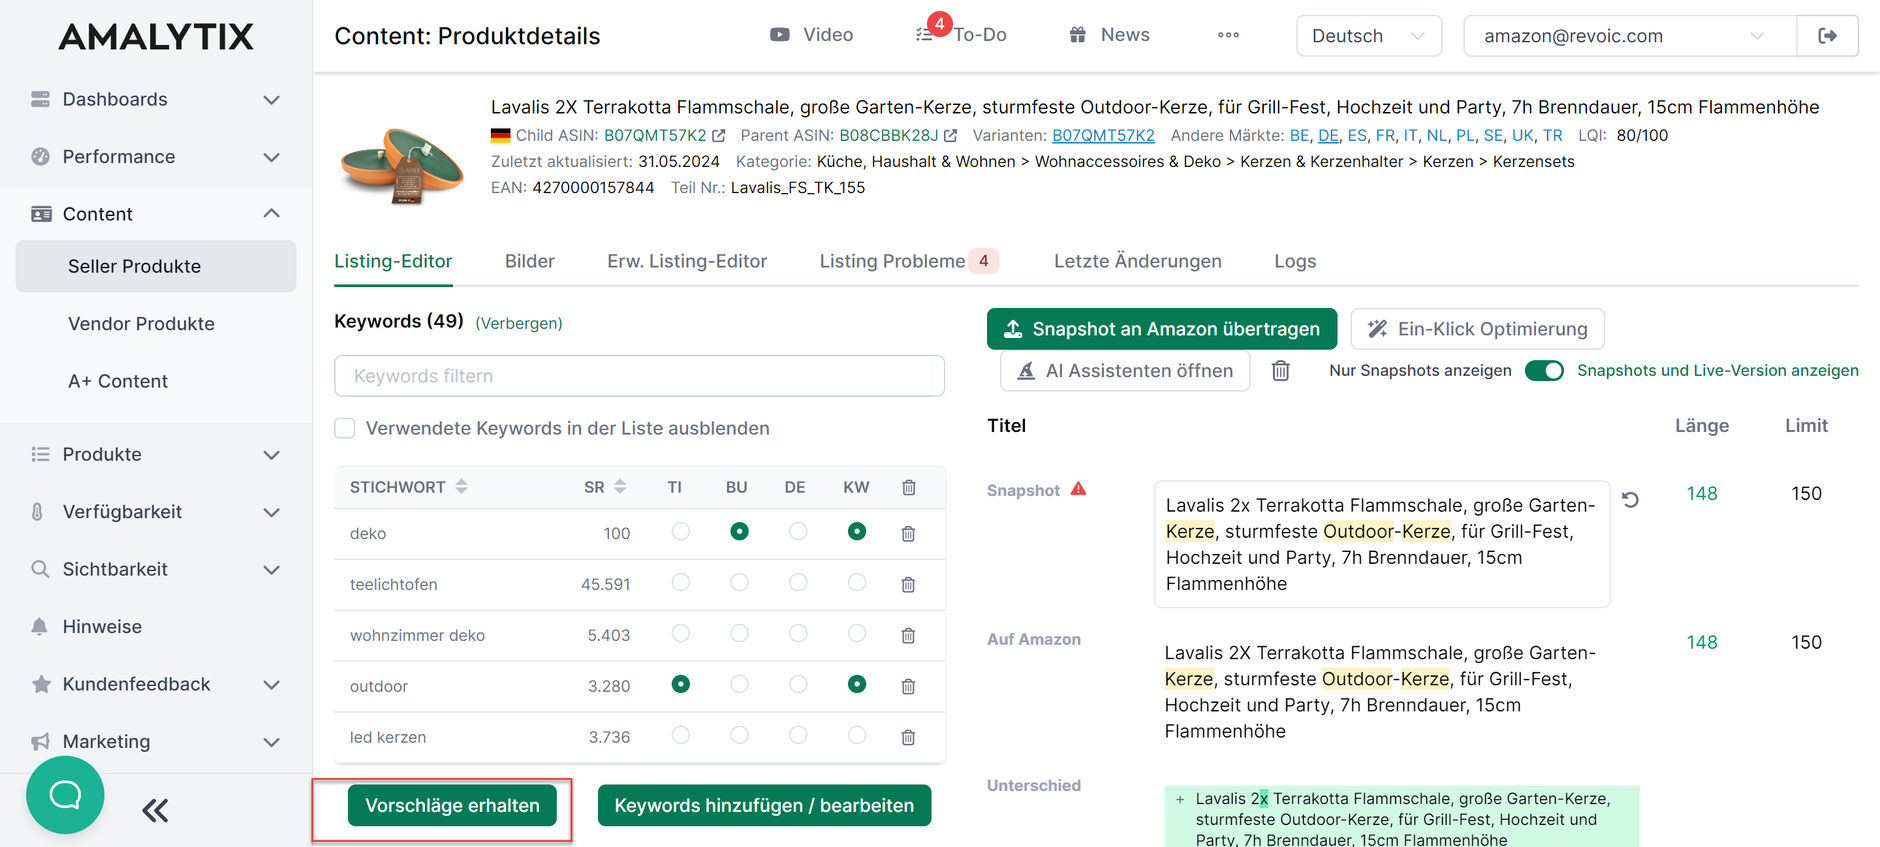Click Snapshot an Amazon übertragen button
This screenshot has height=847, width=1880.
pyautogui.click(x=1162, y=329)
